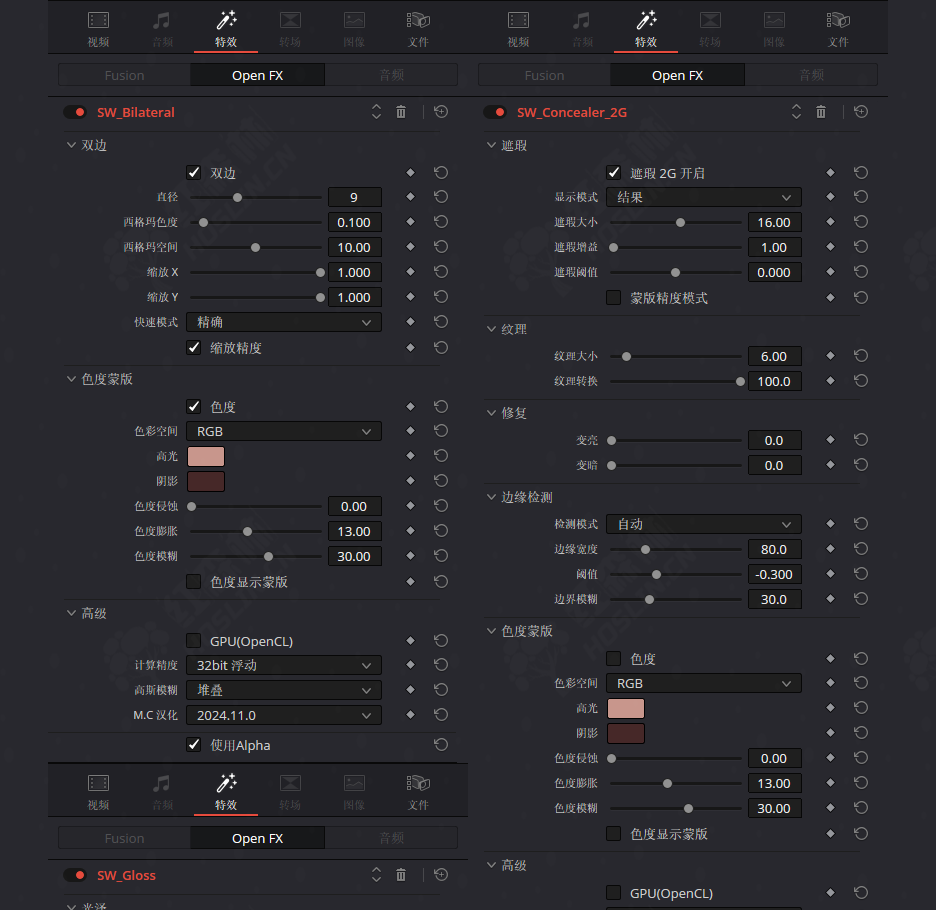
Task: Click the 直径 value field showing 9
Action: 355,197
